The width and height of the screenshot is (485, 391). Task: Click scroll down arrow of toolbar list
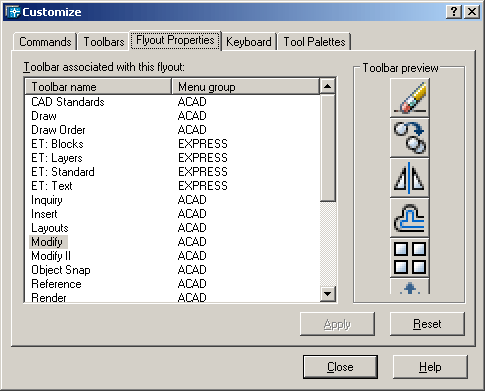pos(327,294)
